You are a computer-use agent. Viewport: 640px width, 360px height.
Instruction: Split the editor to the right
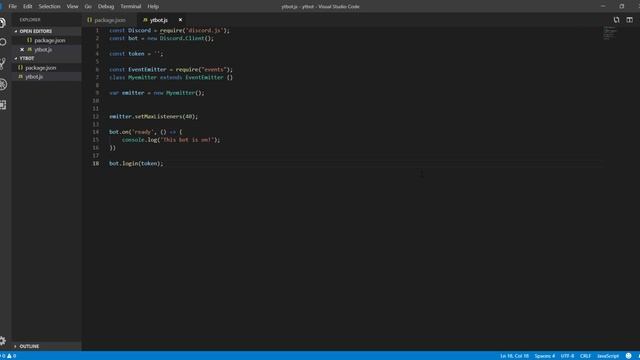[x=629, y=20]
